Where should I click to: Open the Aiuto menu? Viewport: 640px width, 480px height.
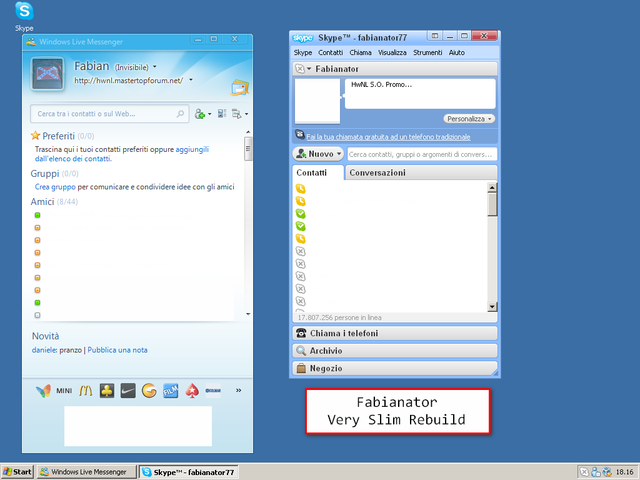[457, 53]
